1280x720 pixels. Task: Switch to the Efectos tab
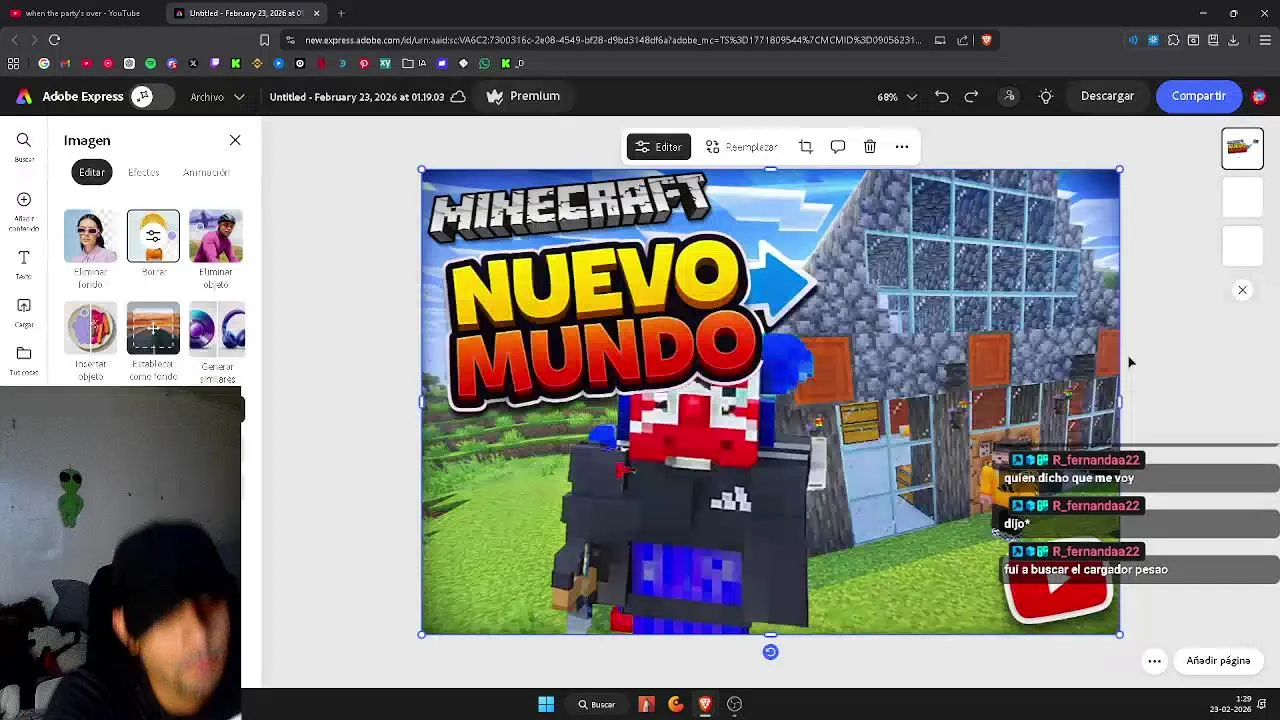143,172
